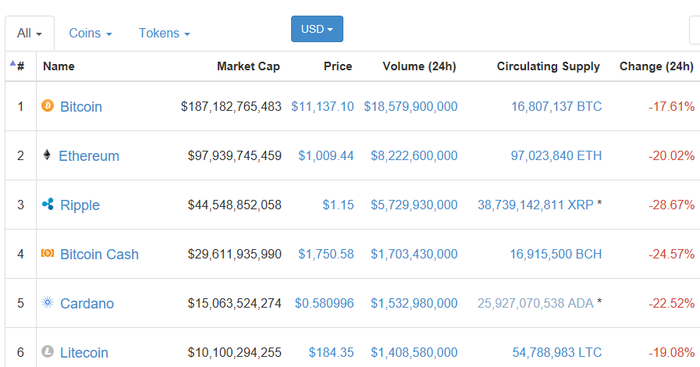Click the Bitcoin coin logo icon
Viewport: 700px width, 367px height.
tap(47, 106)
